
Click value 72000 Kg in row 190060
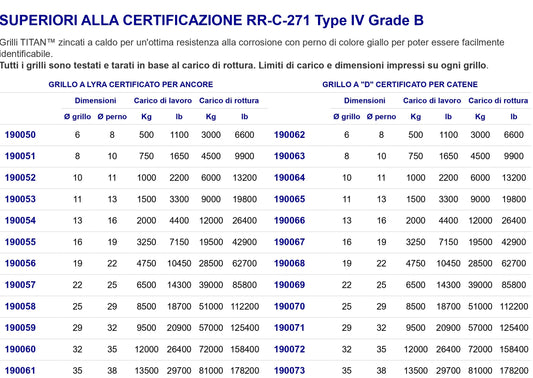point(211,349)
